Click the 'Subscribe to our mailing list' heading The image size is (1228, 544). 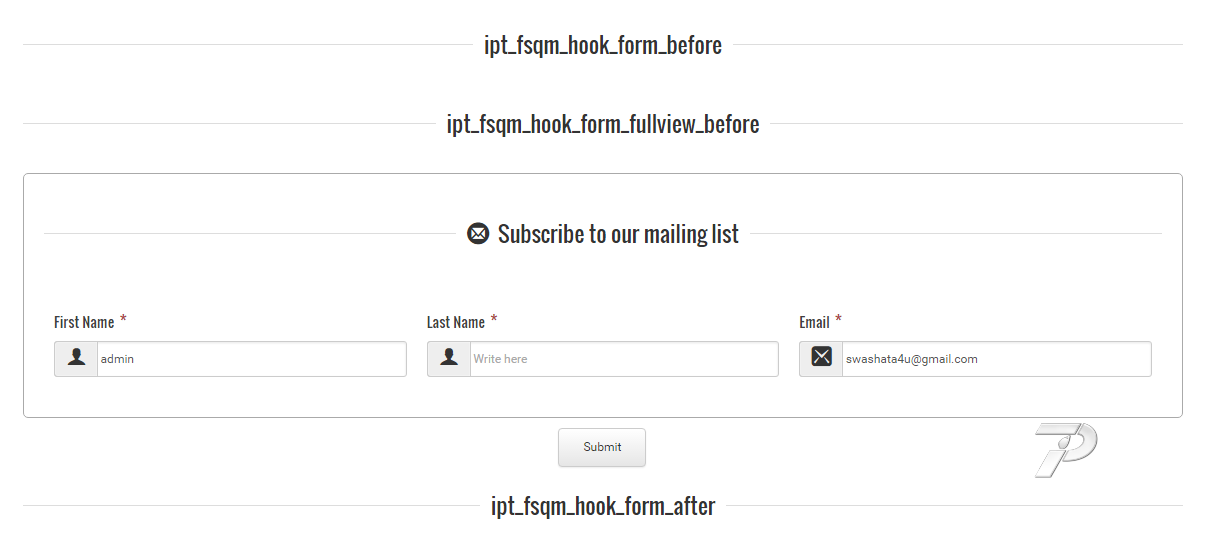point(618,234)
